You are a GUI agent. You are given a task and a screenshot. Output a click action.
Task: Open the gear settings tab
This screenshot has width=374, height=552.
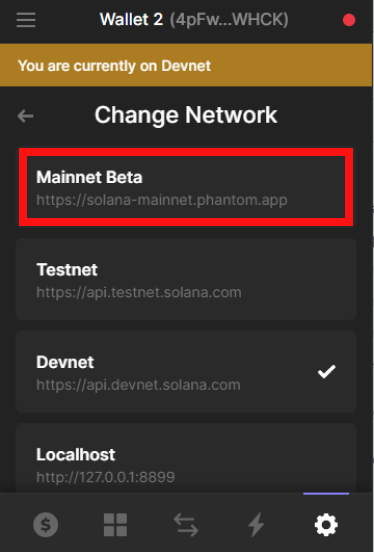(x=326, y=525)
